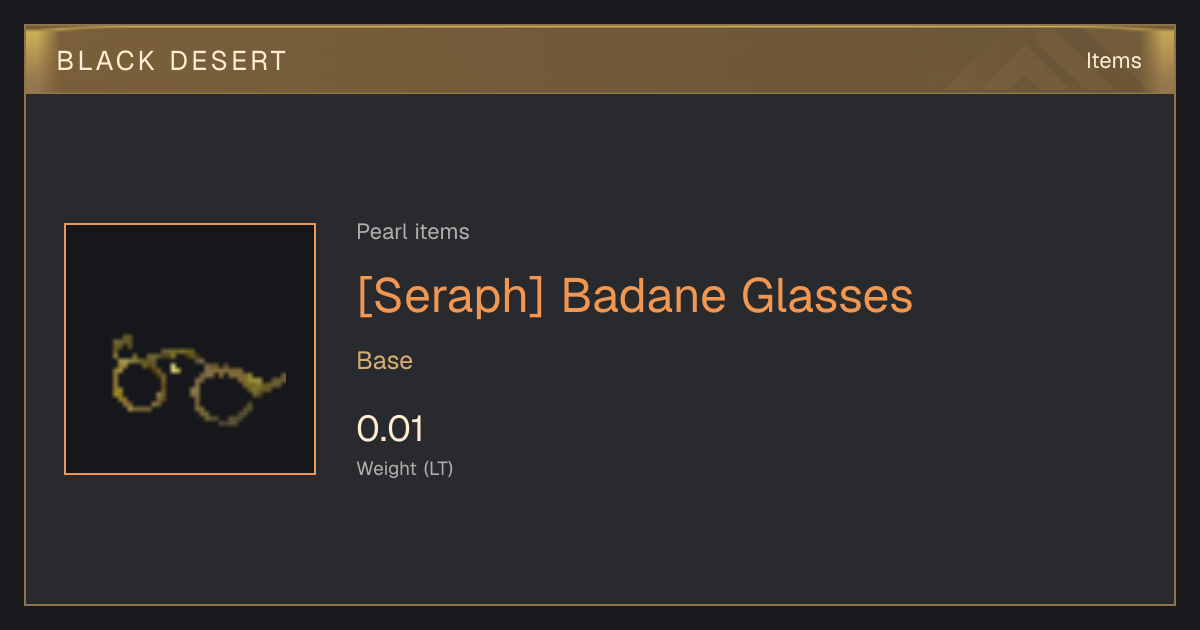Click the Weight (LT) caption
This screenshot has height=630, width=1200.
405,469
